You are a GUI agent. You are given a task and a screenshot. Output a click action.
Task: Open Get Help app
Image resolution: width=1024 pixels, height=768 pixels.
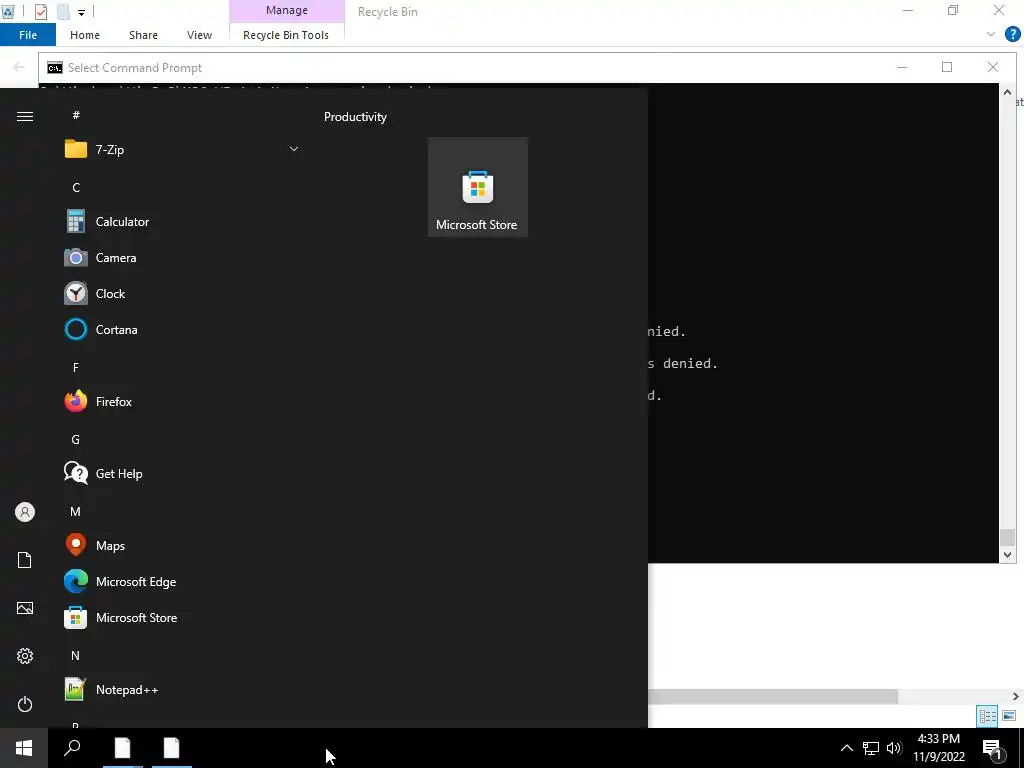pyautogui.click(x=183, y=473)
